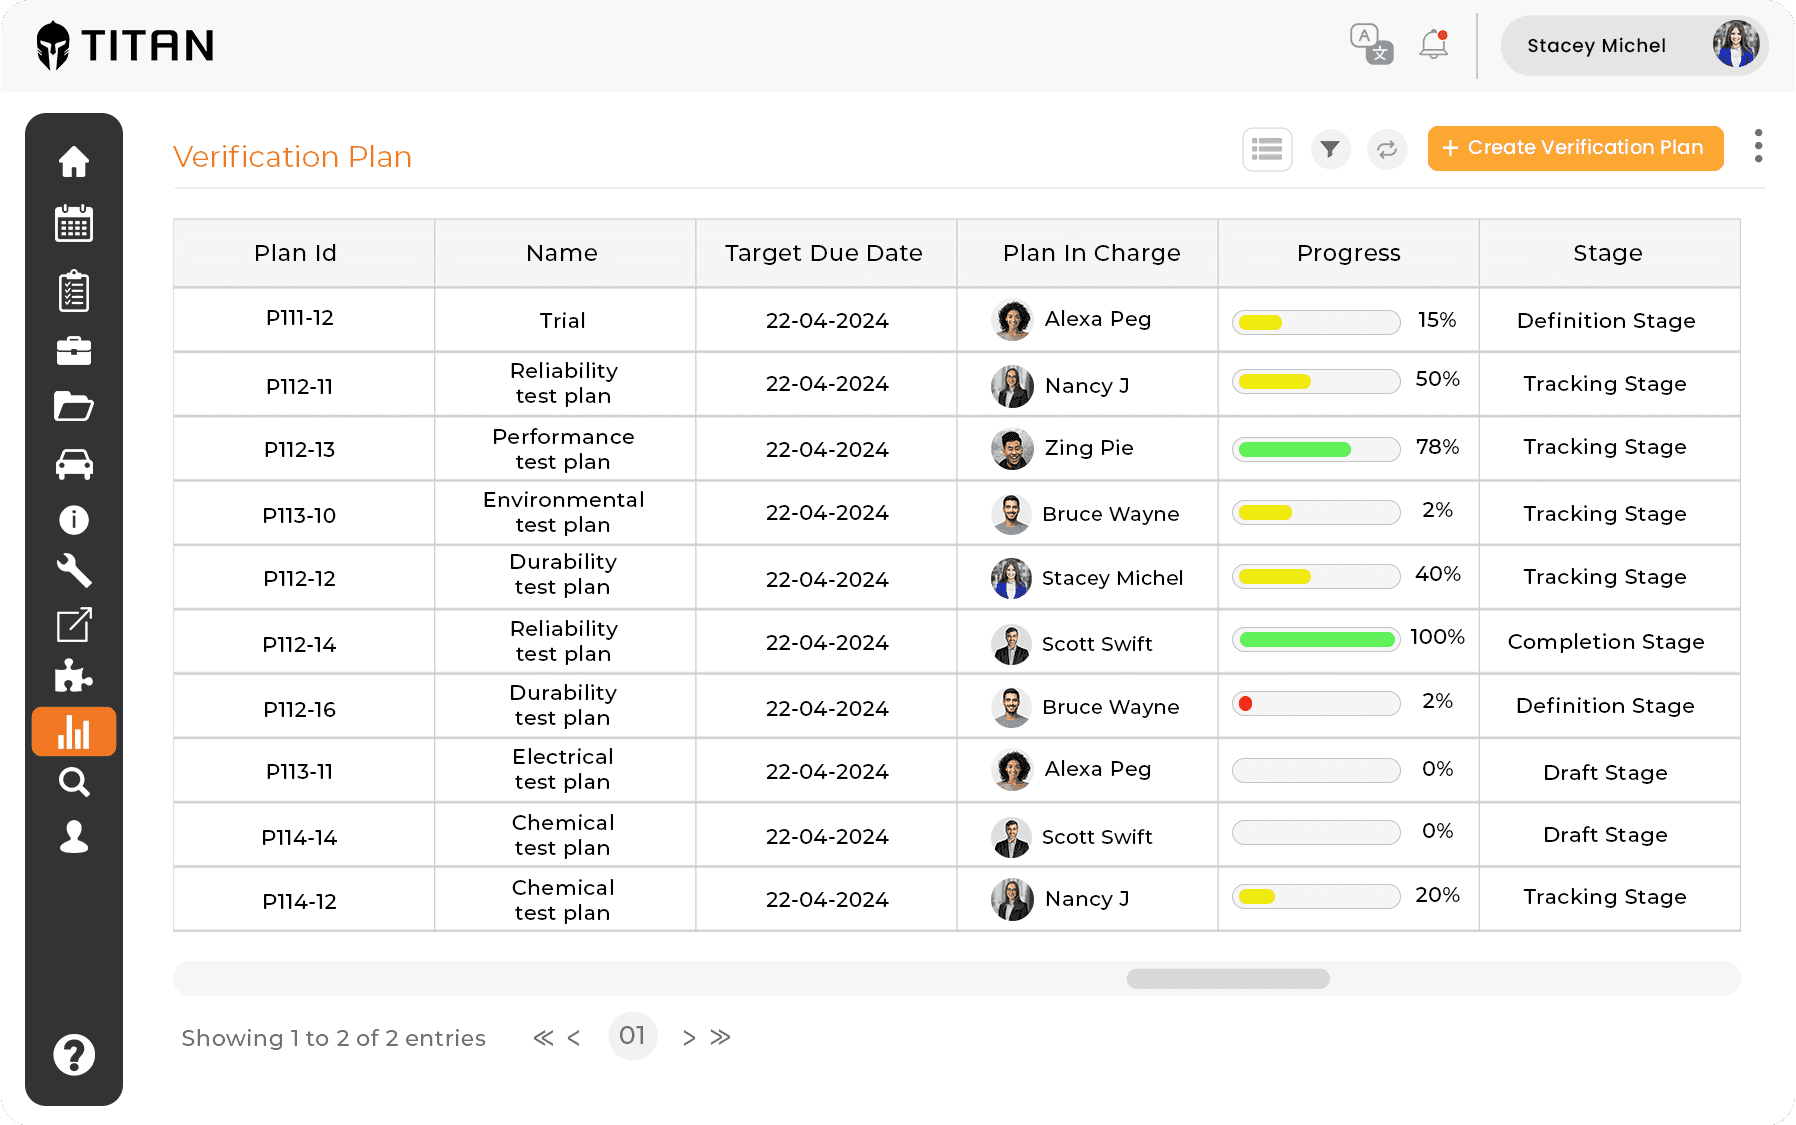The width and height of the screenshot is (1796, 1125).
Task: Open the folder sidebar menu item
Action: 74,406
